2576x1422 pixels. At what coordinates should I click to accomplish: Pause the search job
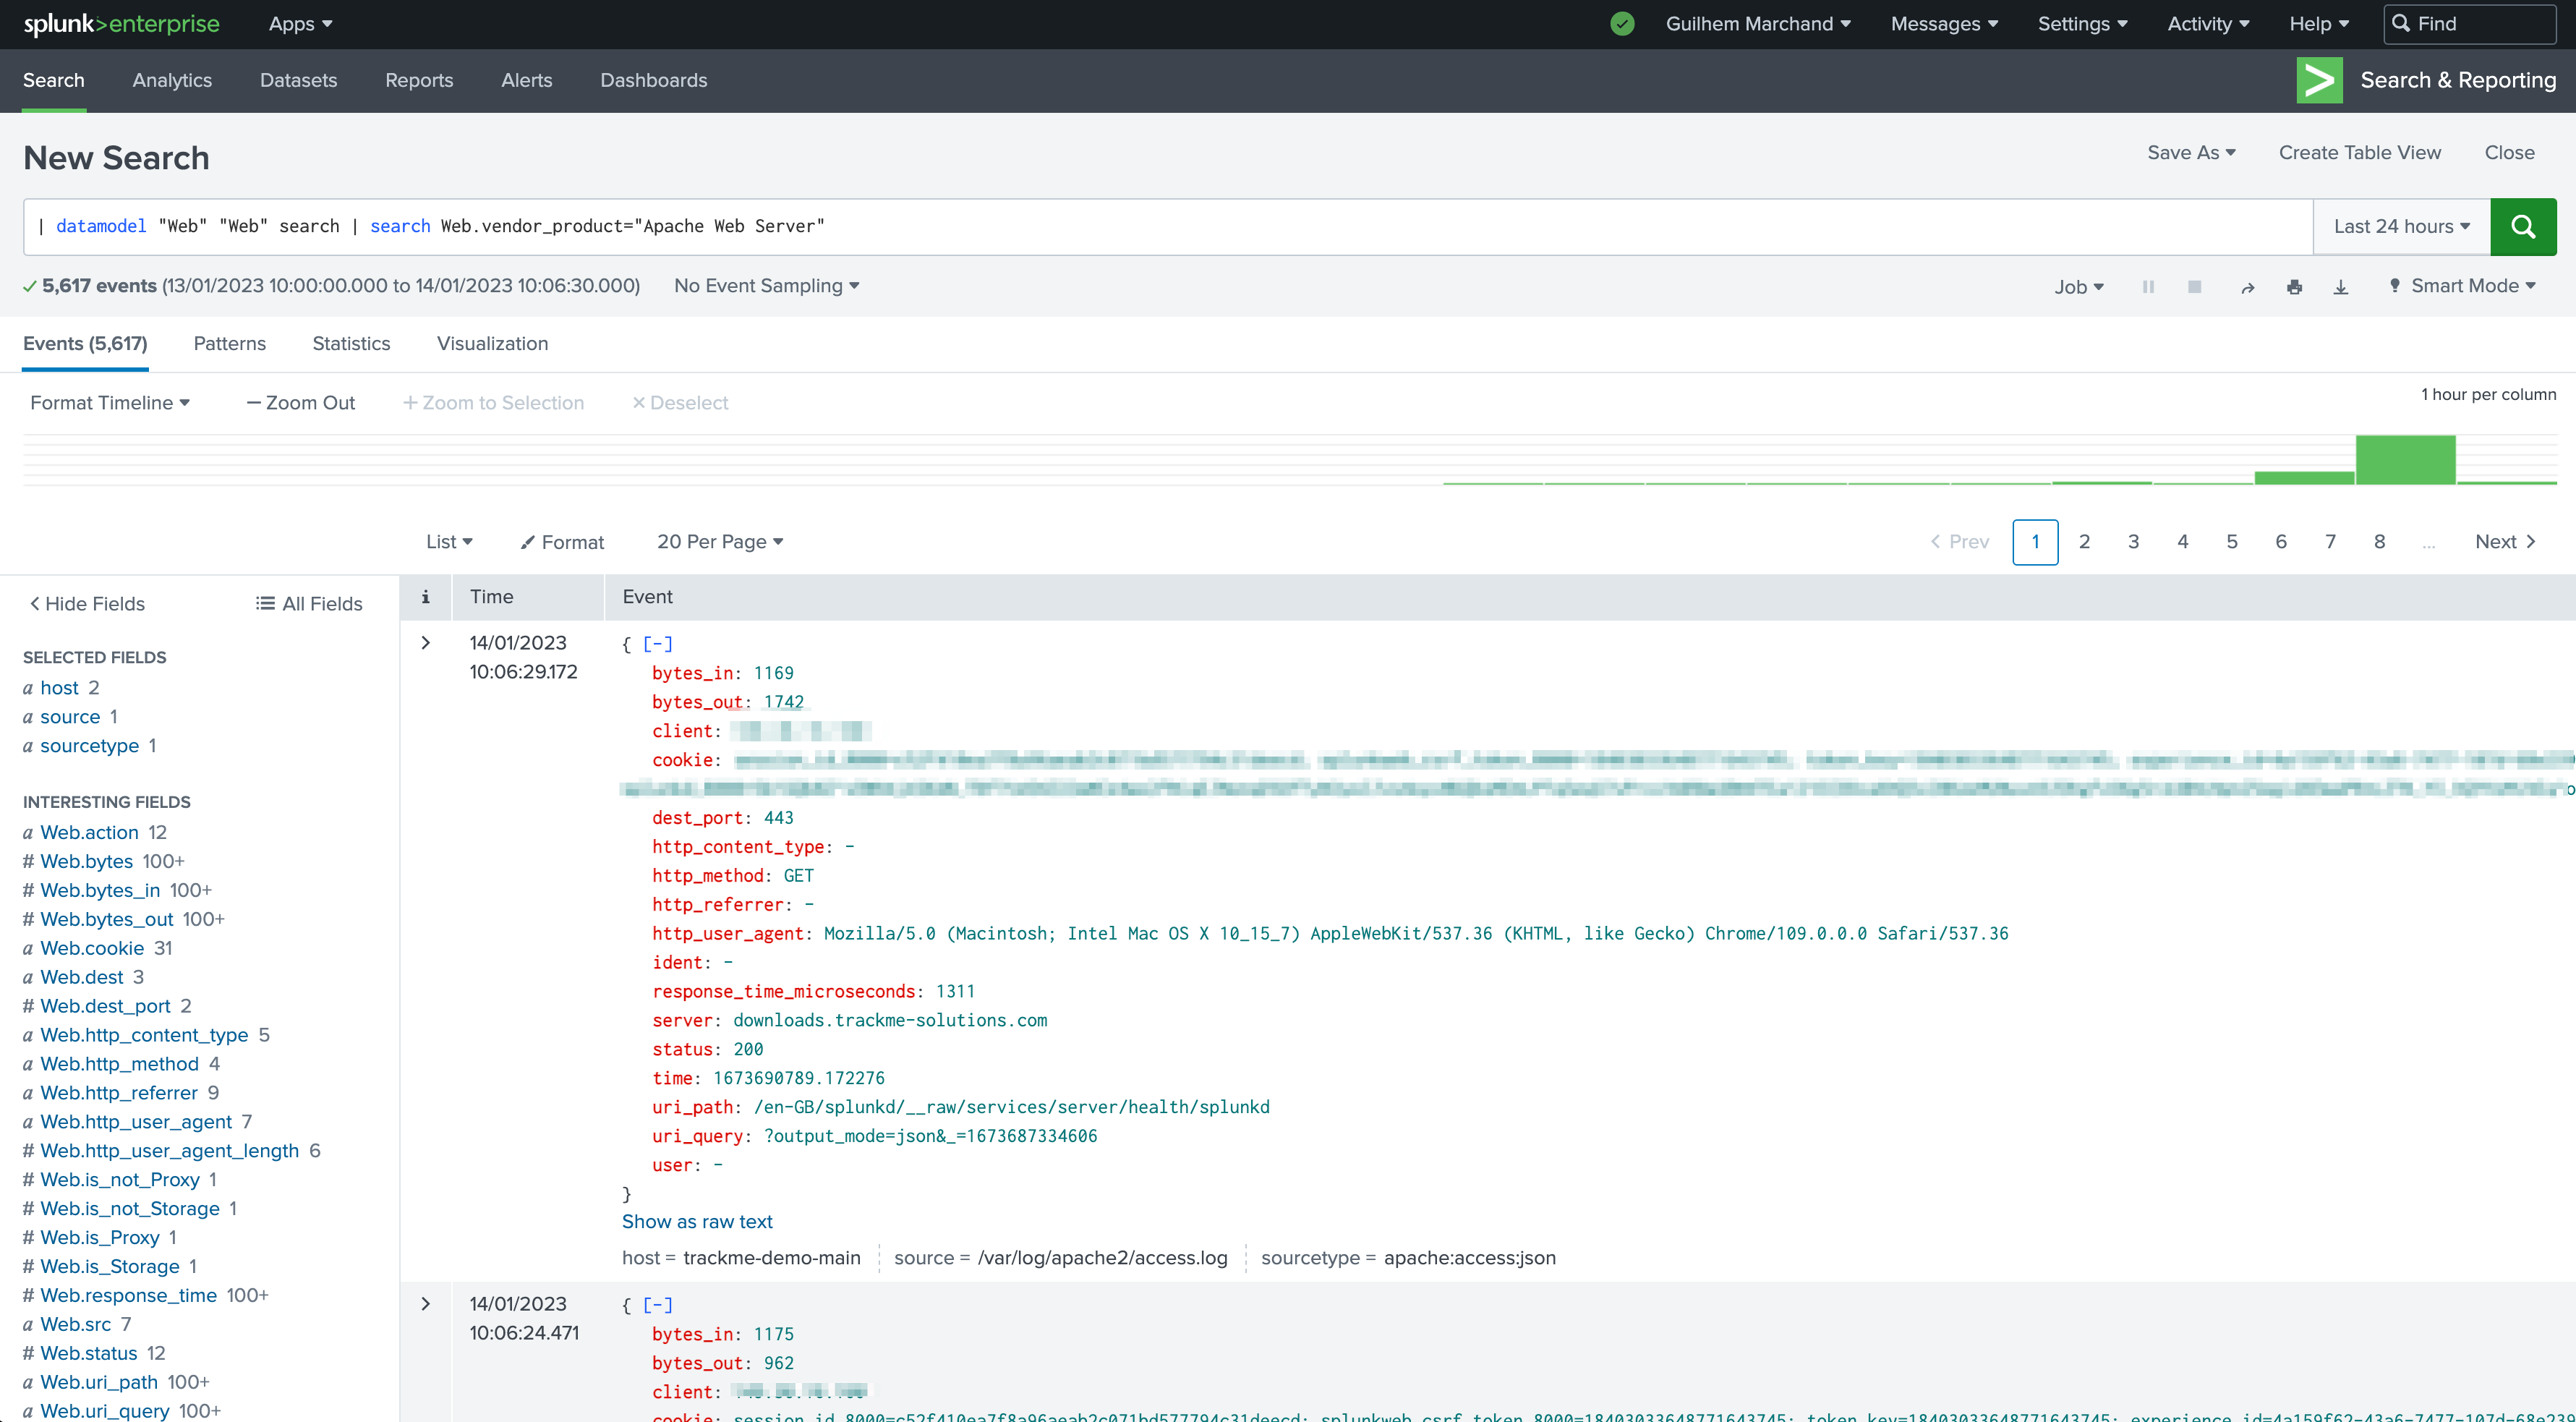(2148, 287)
